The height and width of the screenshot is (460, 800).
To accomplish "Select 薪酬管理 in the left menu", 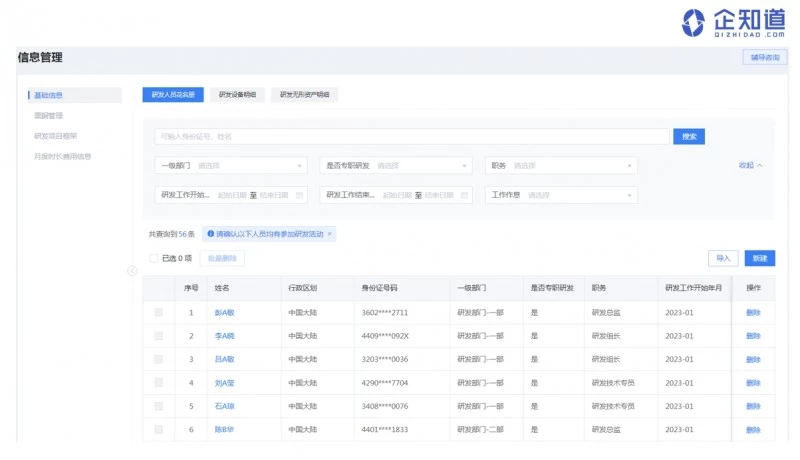I will point(48,115).
